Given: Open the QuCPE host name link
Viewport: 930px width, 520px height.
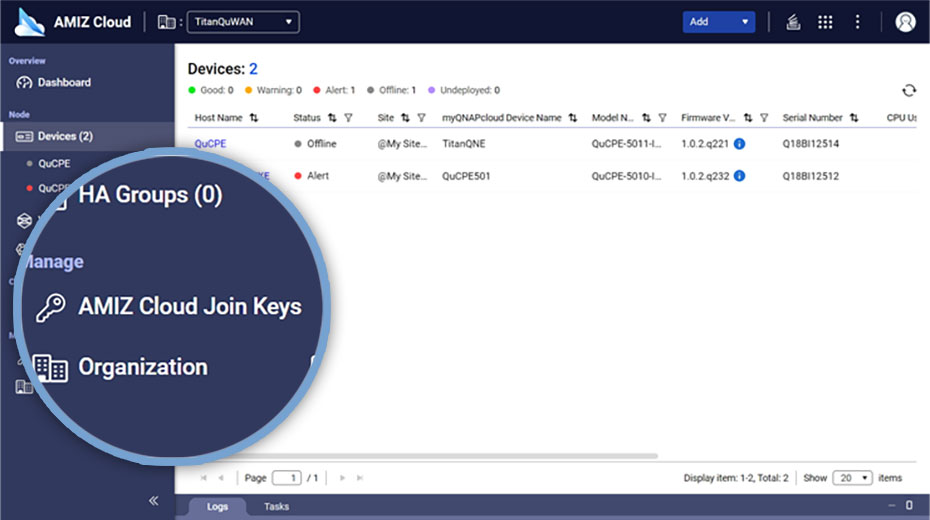Looking at the screenshot, I should coord(210,144).
